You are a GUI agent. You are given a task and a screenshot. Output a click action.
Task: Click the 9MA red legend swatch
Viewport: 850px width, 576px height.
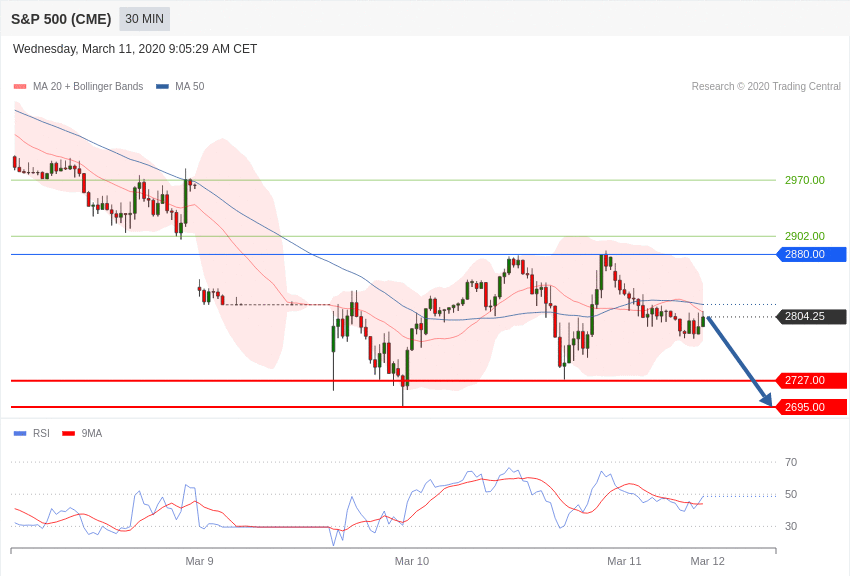coord(68,433)
